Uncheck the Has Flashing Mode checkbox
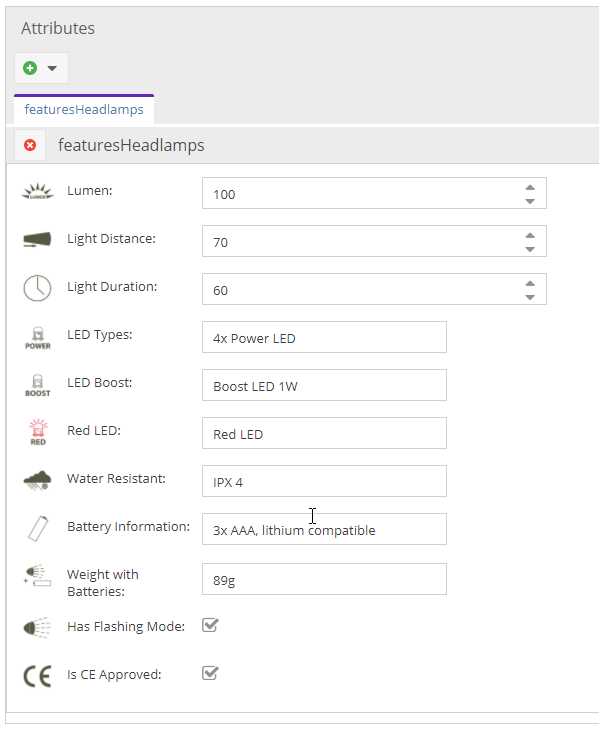 click(x=210, y=625)
